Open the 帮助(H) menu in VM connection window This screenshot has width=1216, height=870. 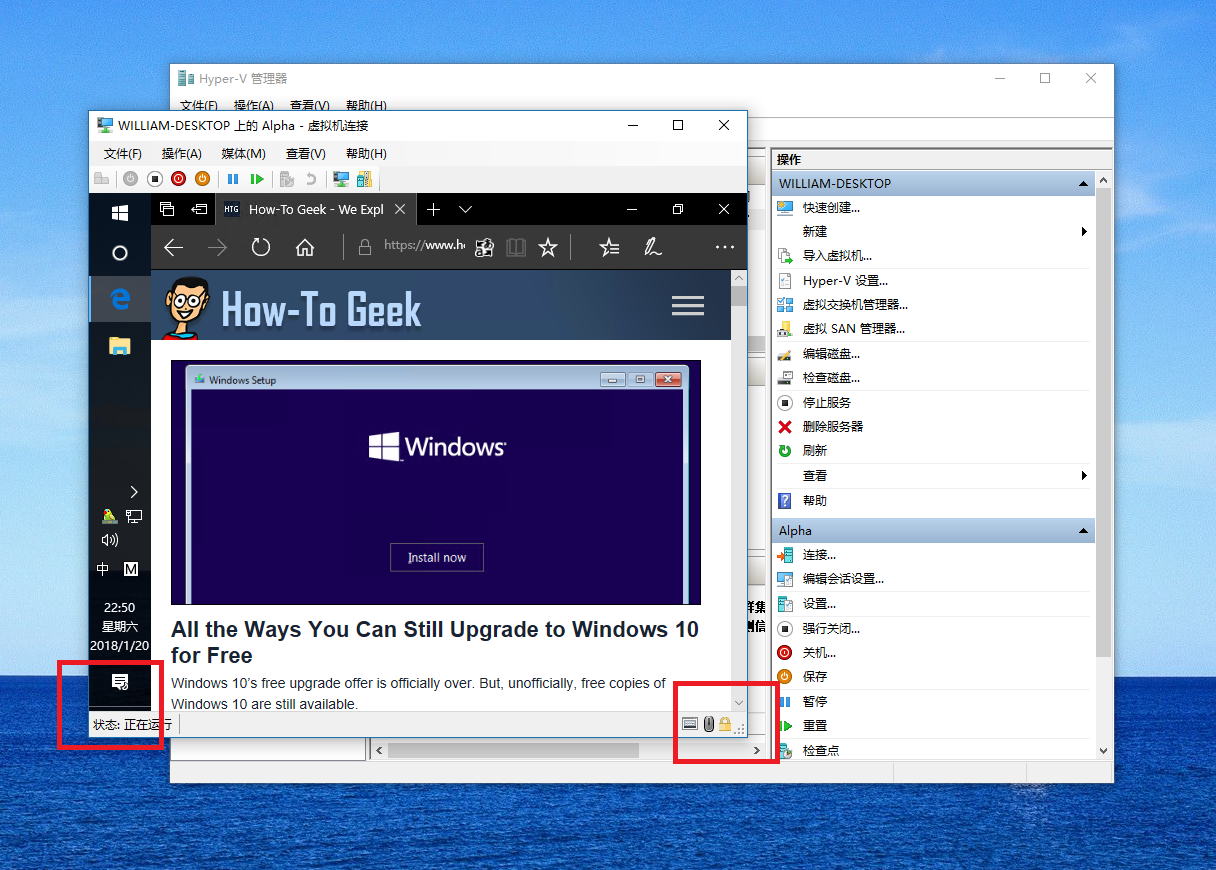(x=366, y=154)
